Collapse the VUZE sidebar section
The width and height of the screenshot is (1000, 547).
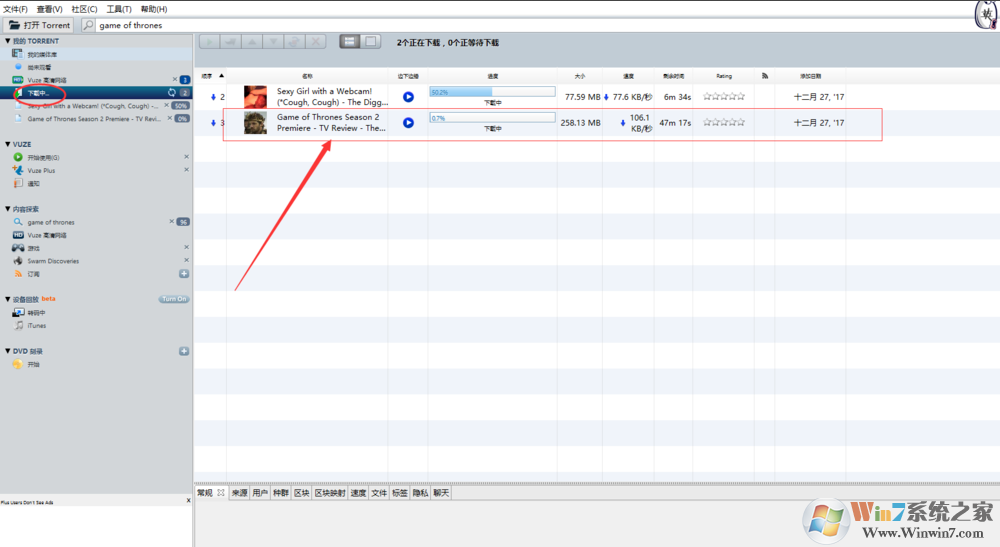click(x=8, y=144)
